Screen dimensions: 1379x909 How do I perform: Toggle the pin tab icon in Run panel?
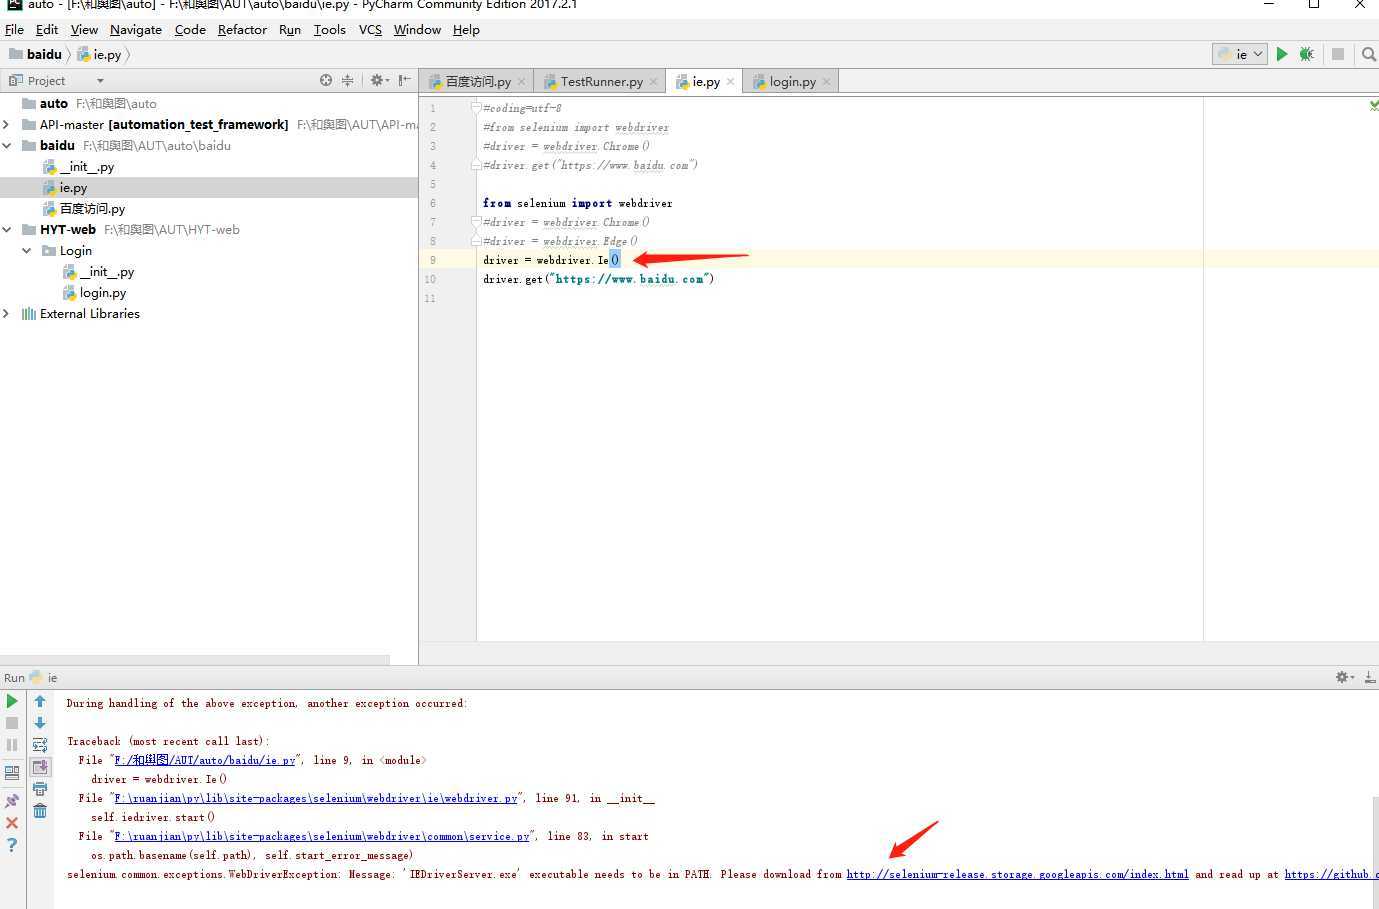click(12, 801)
